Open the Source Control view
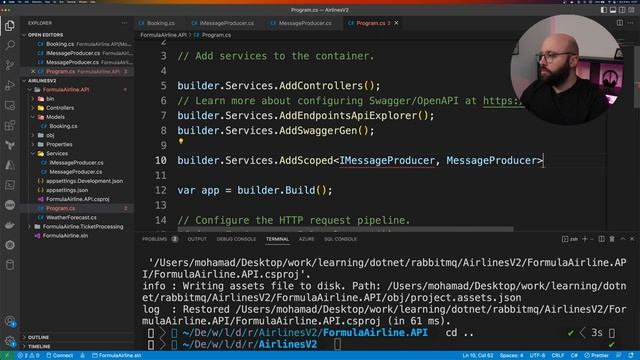 click(x=10, y=65)
